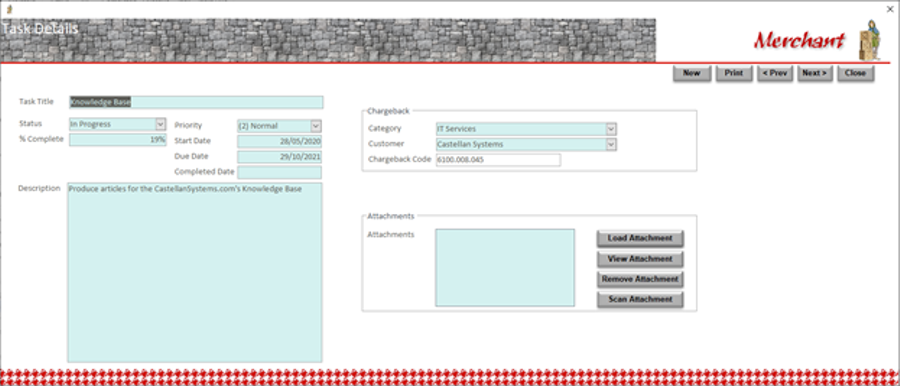900x386 pixels.
Task: Expand the Priority dropdown arrow
Action: [x=316, y=126]
